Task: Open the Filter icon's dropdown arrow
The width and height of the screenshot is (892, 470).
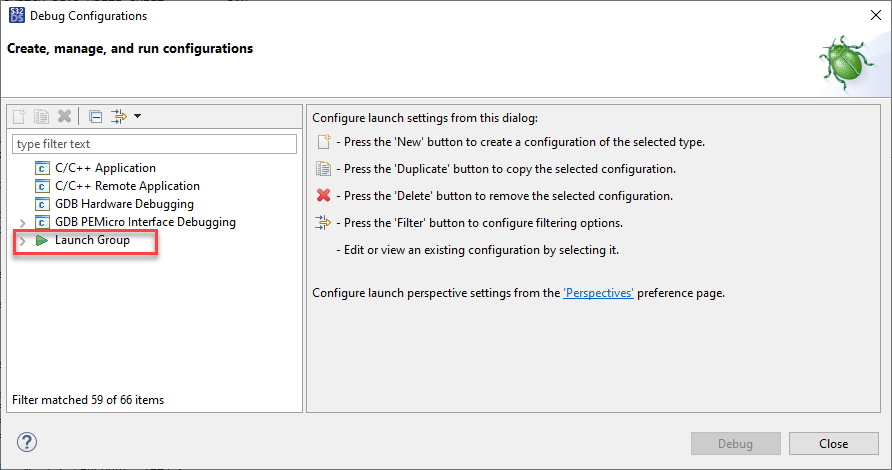Action: pos(137,116)
